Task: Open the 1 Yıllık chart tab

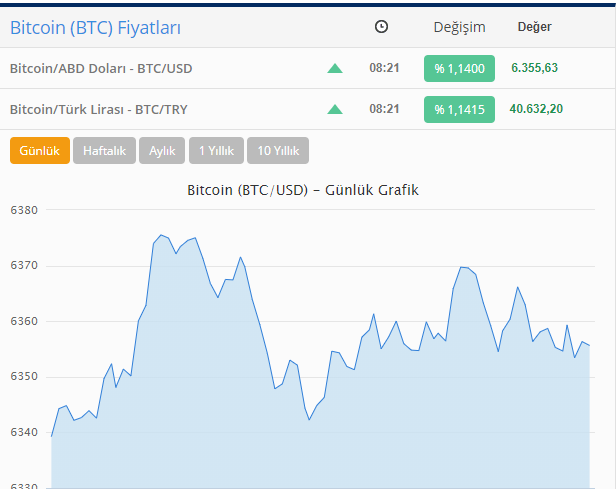Action: coord(216,150)
